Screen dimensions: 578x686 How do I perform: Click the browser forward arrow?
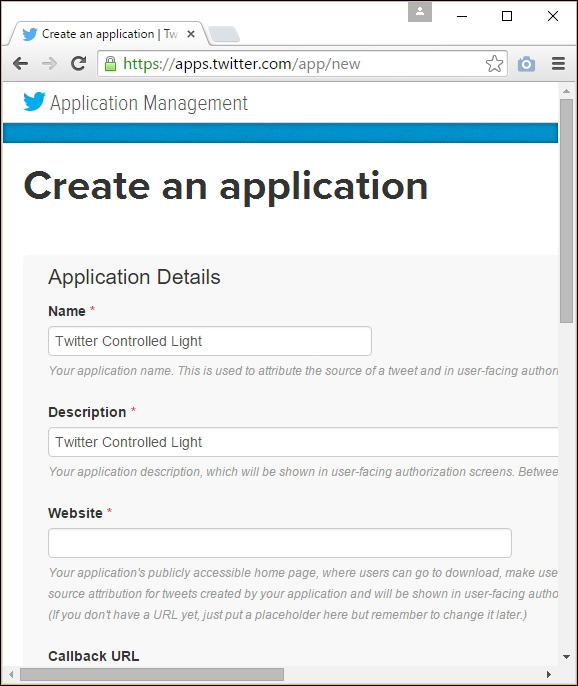49,64
